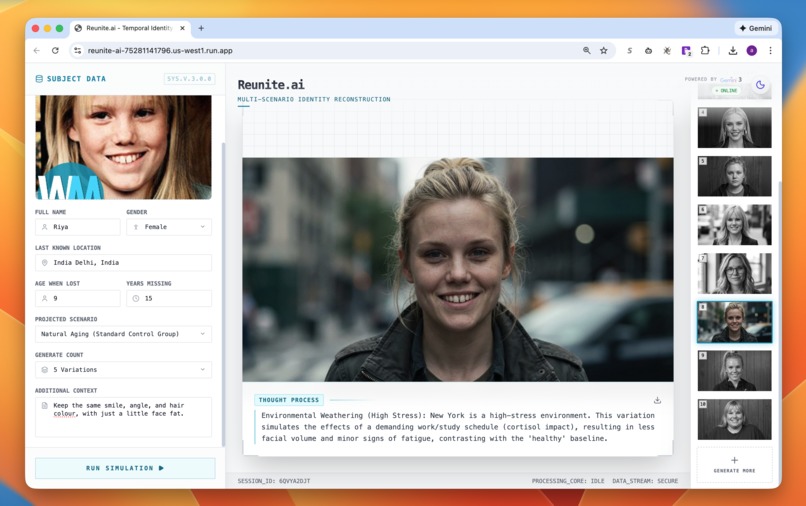This screenshot has width=806, height=506.
Task: Click PROCESSING_CORE: IDLE status text
Action: (x=568, y=481)
